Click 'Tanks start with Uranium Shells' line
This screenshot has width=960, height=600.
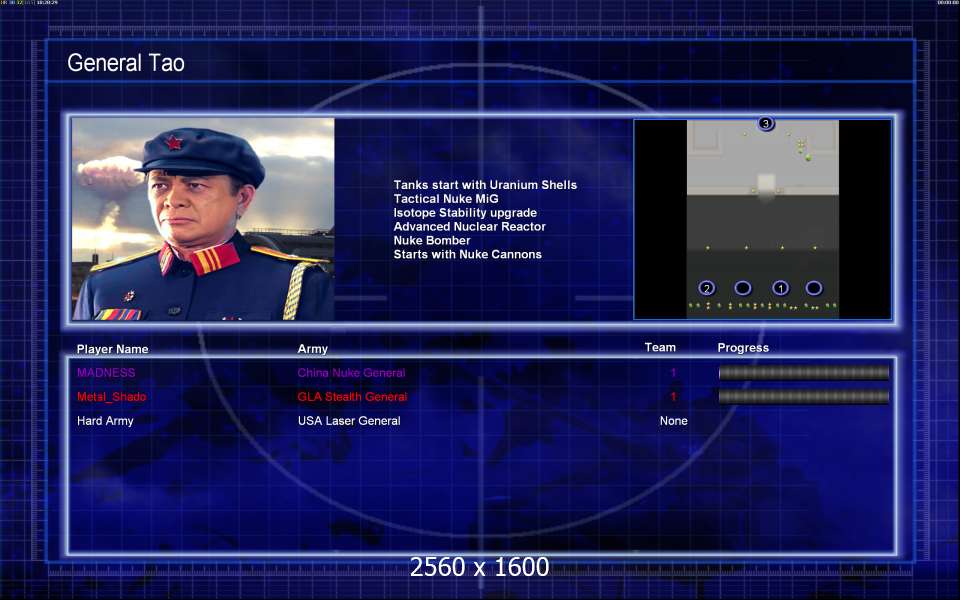coord(485,185)
